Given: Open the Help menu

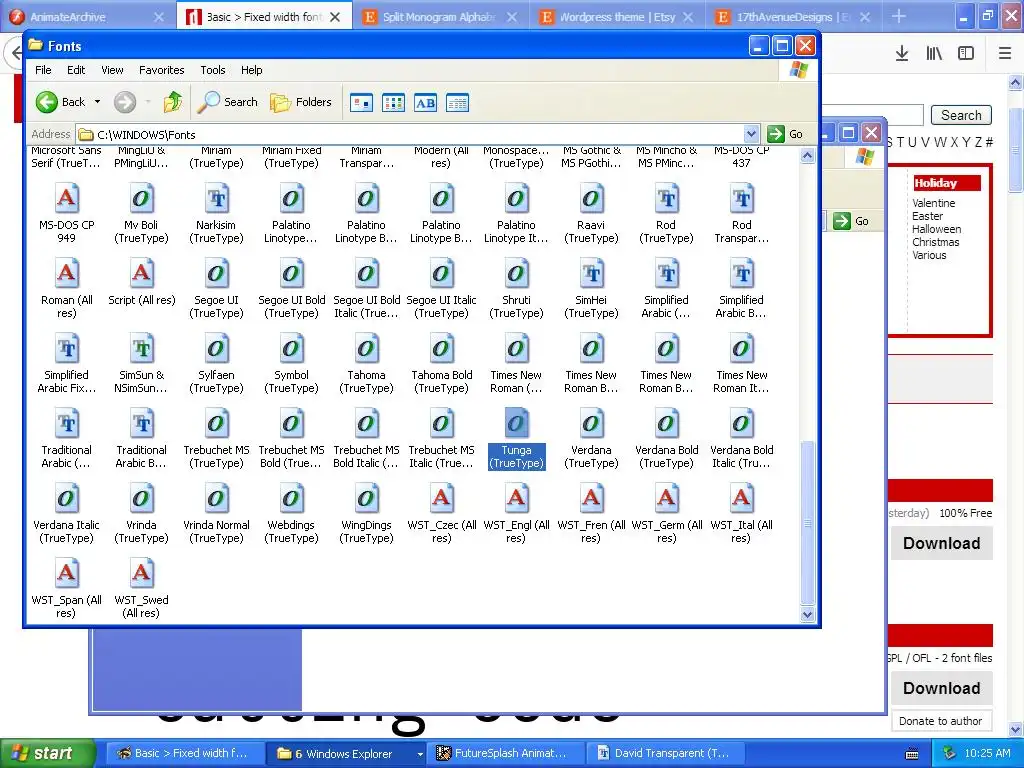Looking at the screenshot, I should coord(251,70).
